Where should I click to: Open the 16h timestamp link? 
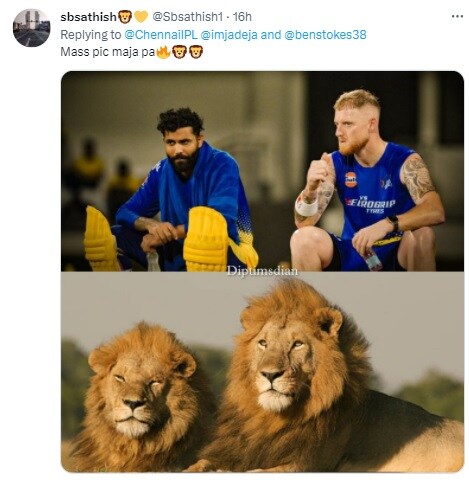point(242,17)
